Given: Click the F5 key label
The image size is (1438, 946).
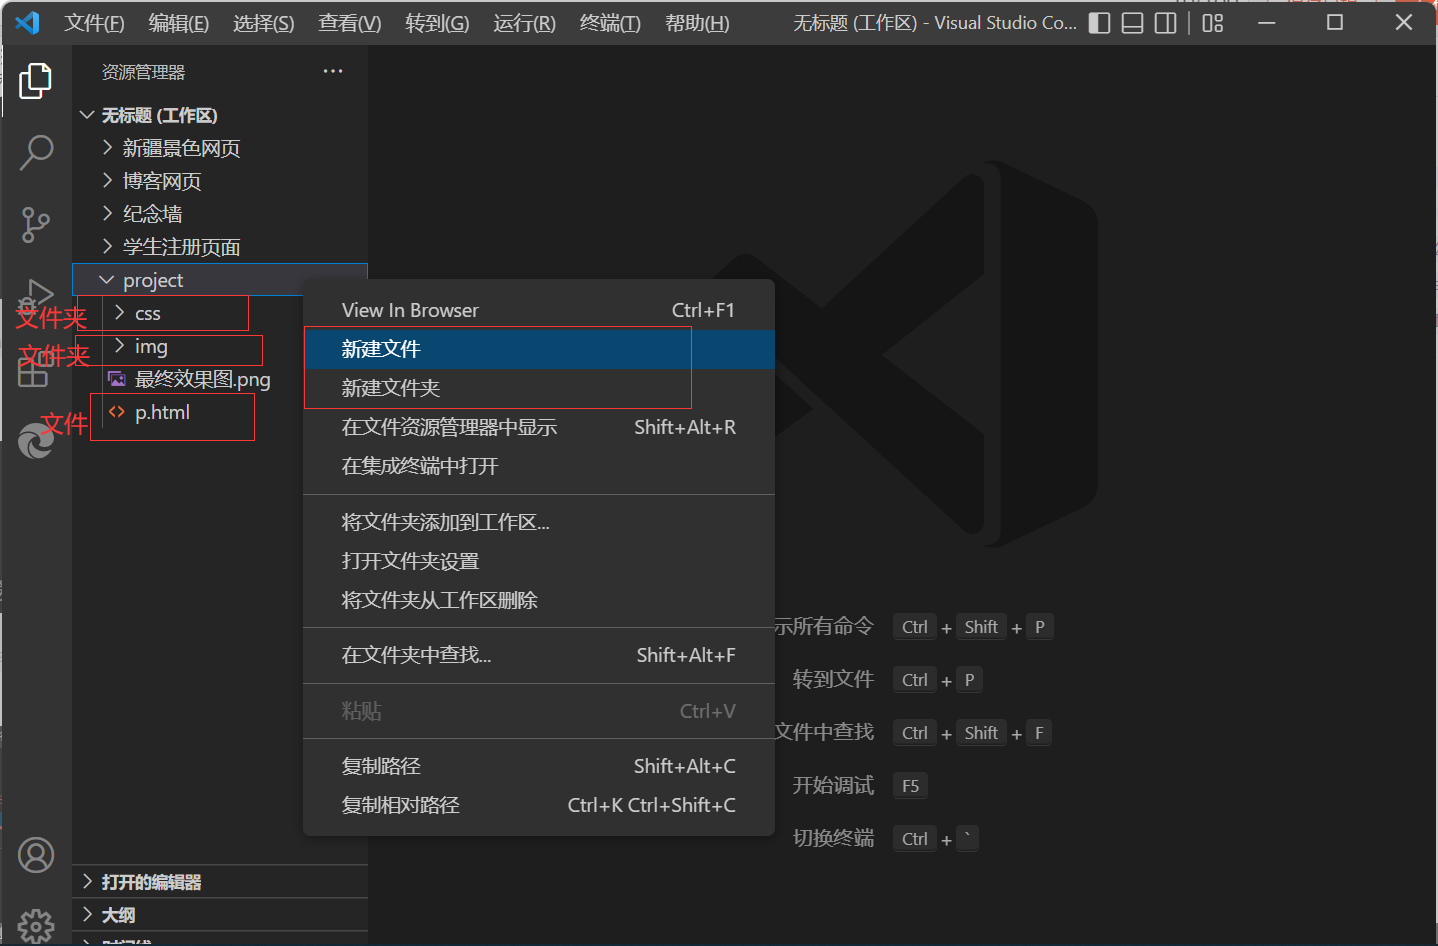Looking at the screenshot, I should [x=910, y=786].
